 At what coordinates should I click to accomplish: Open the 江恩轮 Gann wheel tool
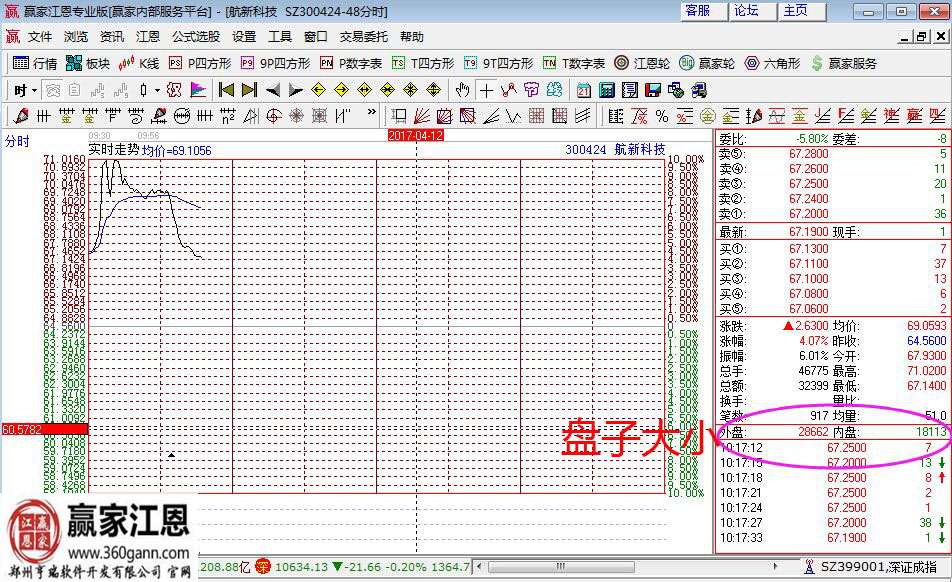point(645,63)
